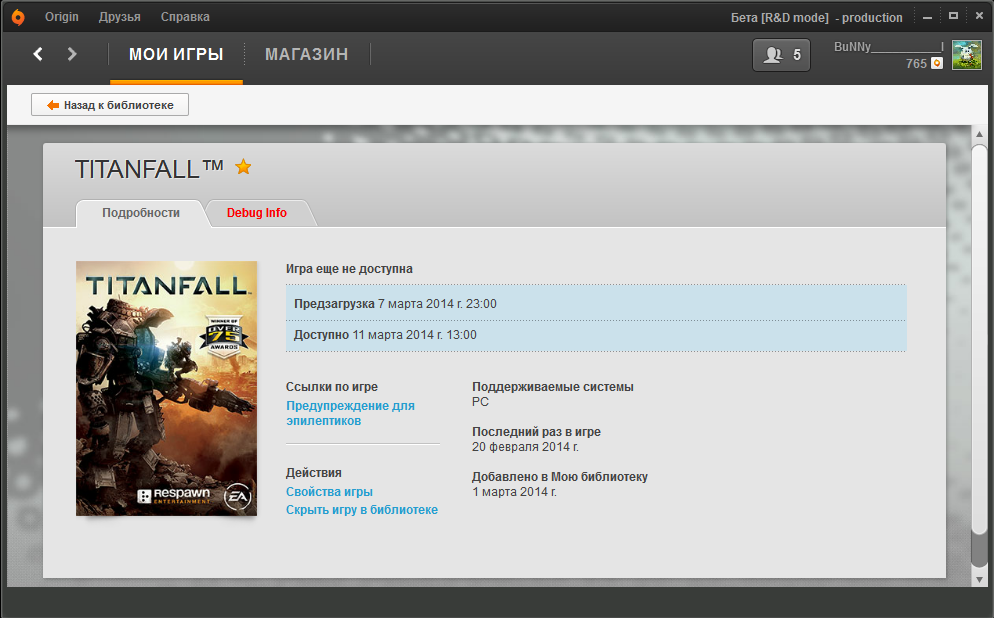
Task: Click the Origin points icon beside 765
Action: pos(936,63)
